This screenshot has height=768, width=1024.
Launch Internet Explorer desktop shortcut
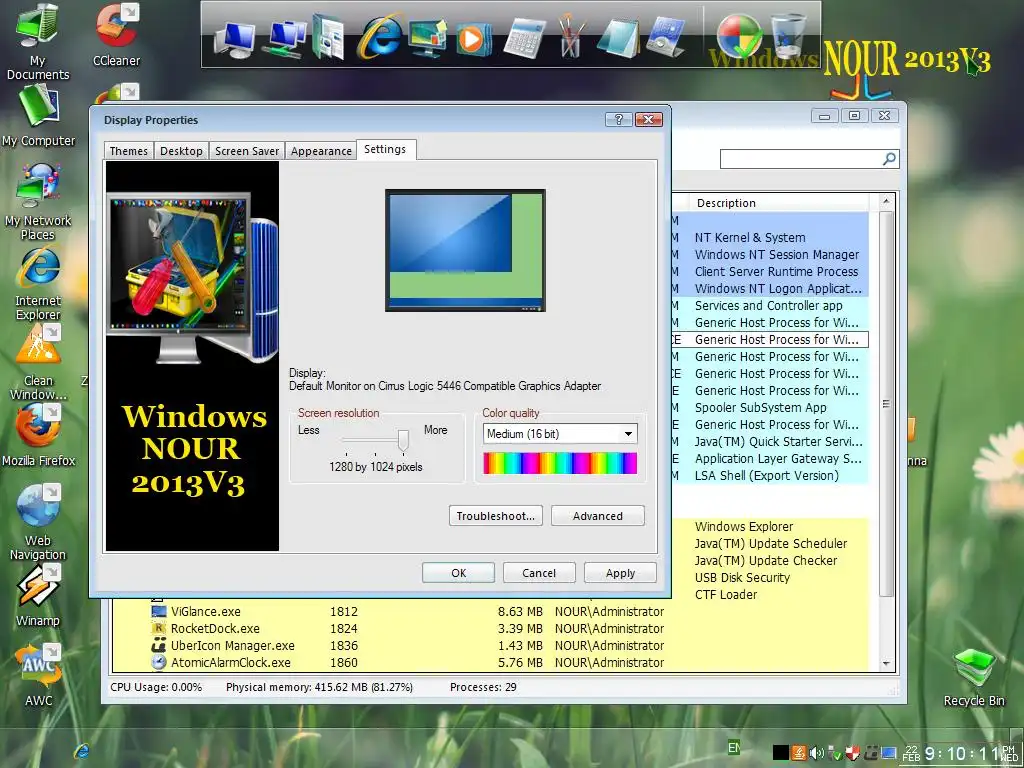(x=38, y=283)
